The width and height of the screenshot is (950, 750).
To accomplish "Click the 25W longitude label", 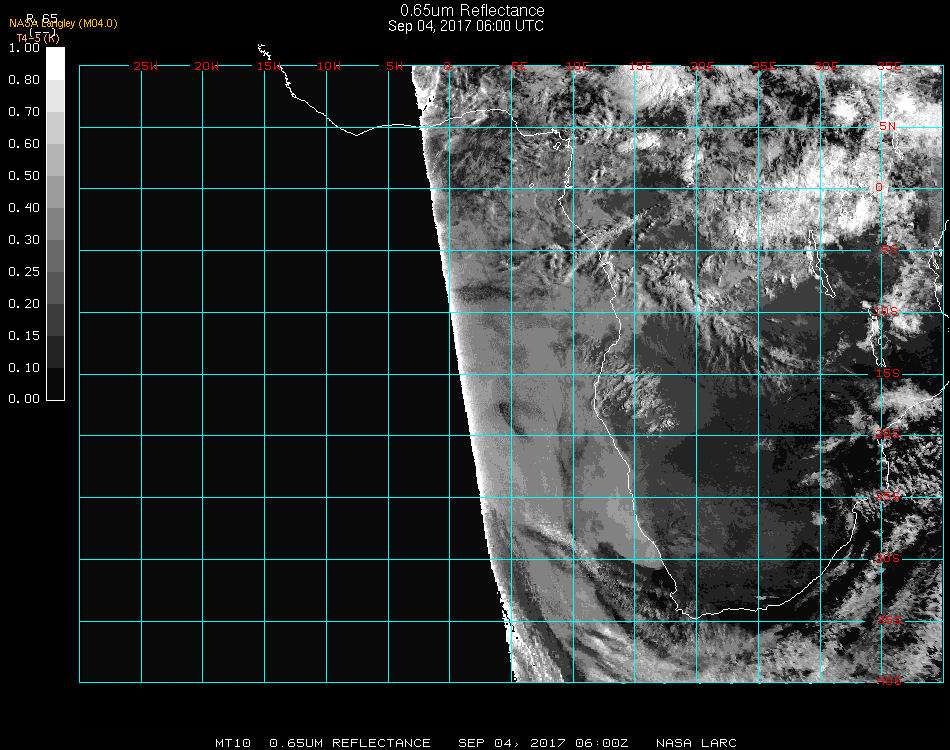I will (145, 66).
